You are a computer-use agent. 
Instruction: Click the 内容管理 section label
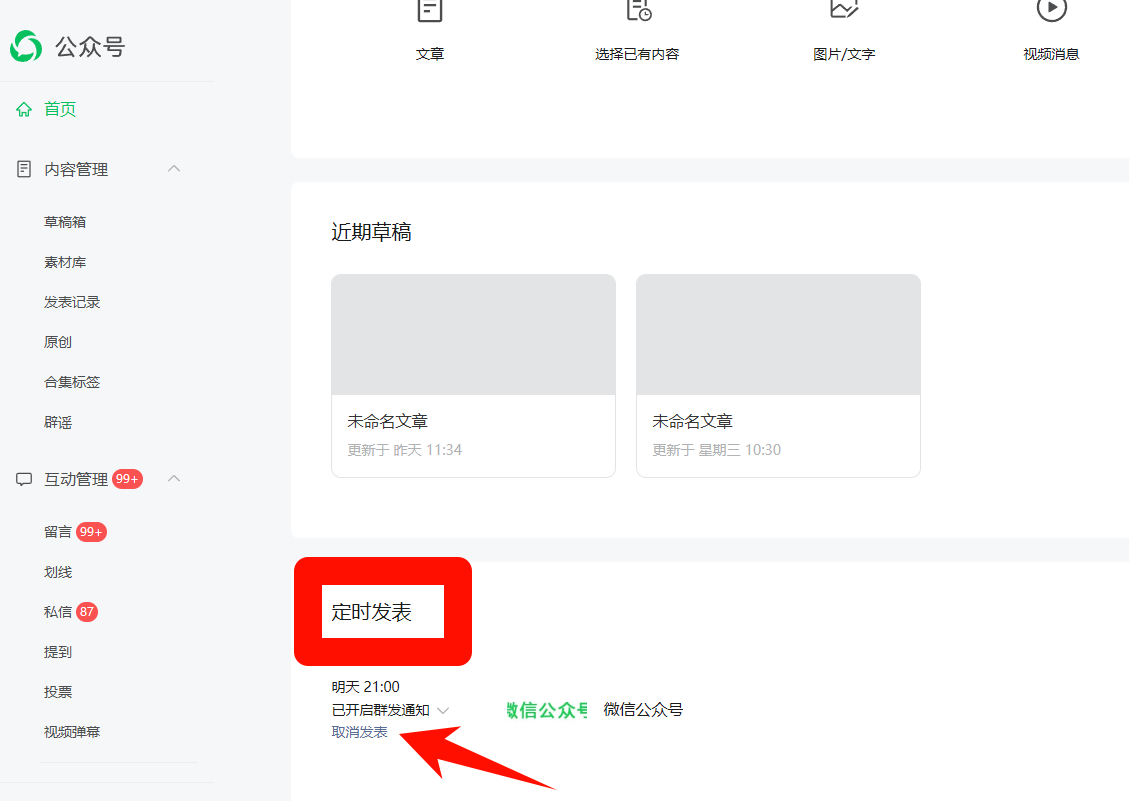76,169
